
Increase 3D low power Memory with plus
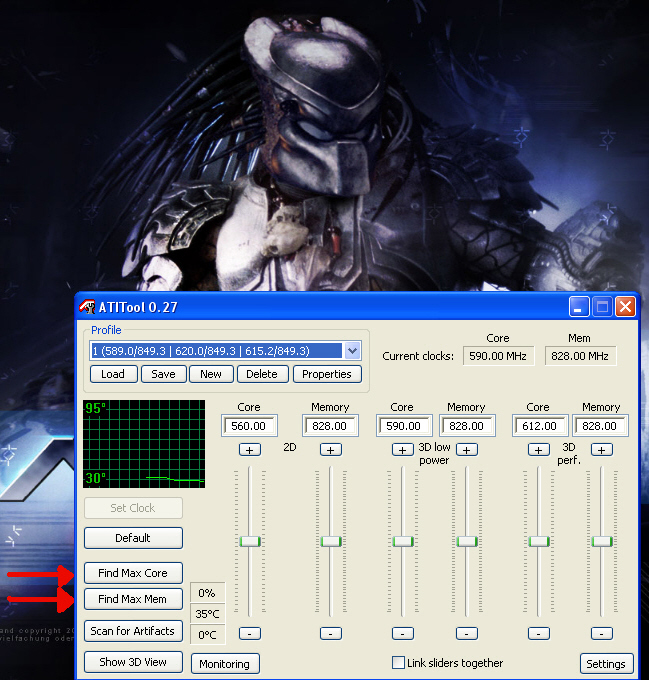467,450
